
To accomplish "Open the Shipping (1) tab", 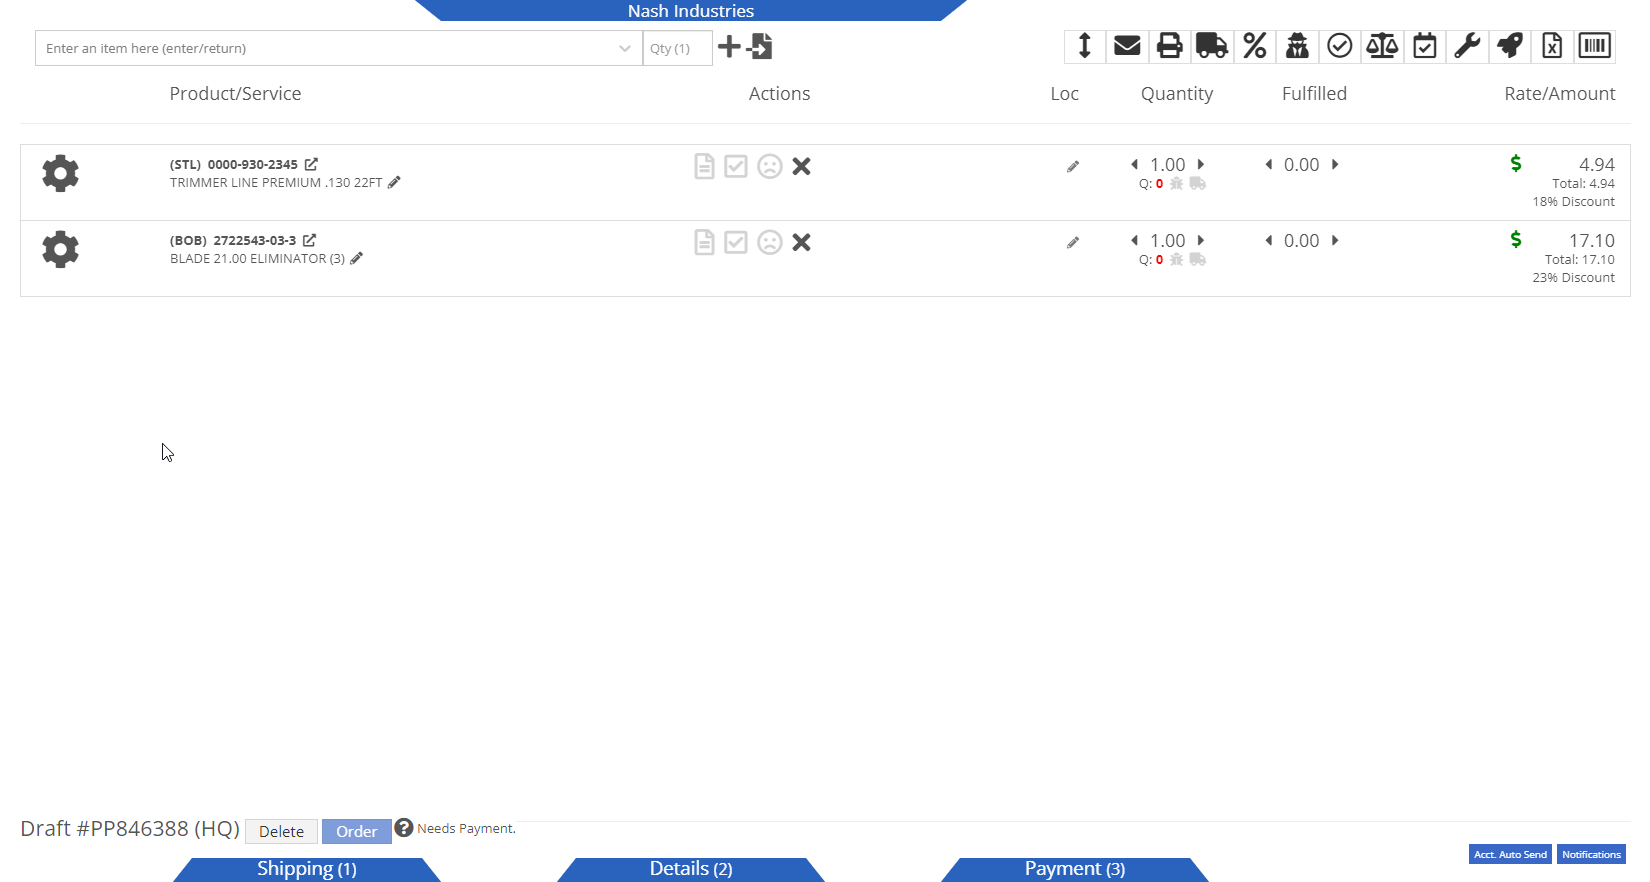I will [x=307, y=869].
